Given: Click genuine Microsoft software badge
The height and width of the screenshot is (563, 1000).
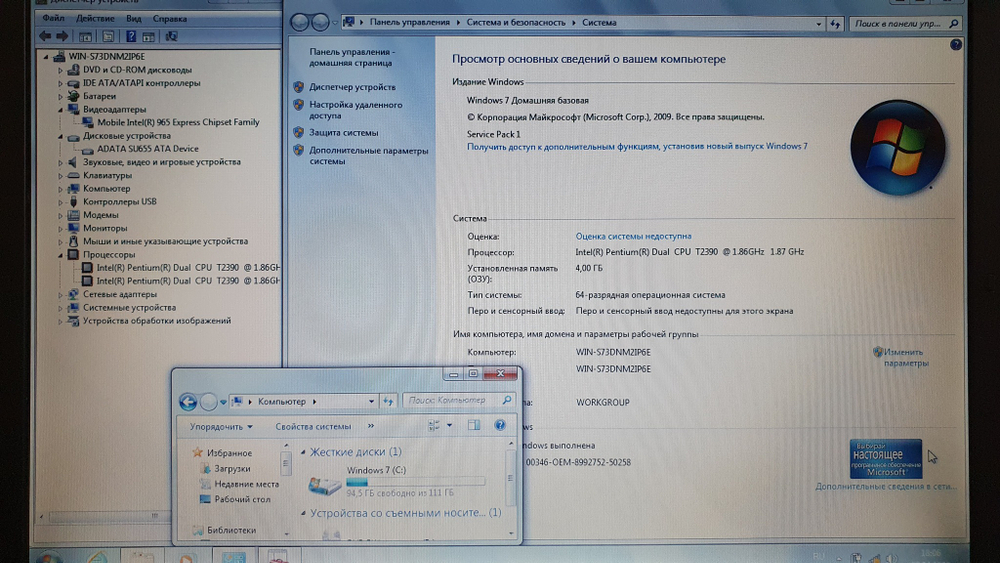Looking at the screenshot, I should click(x=886, y=458).
